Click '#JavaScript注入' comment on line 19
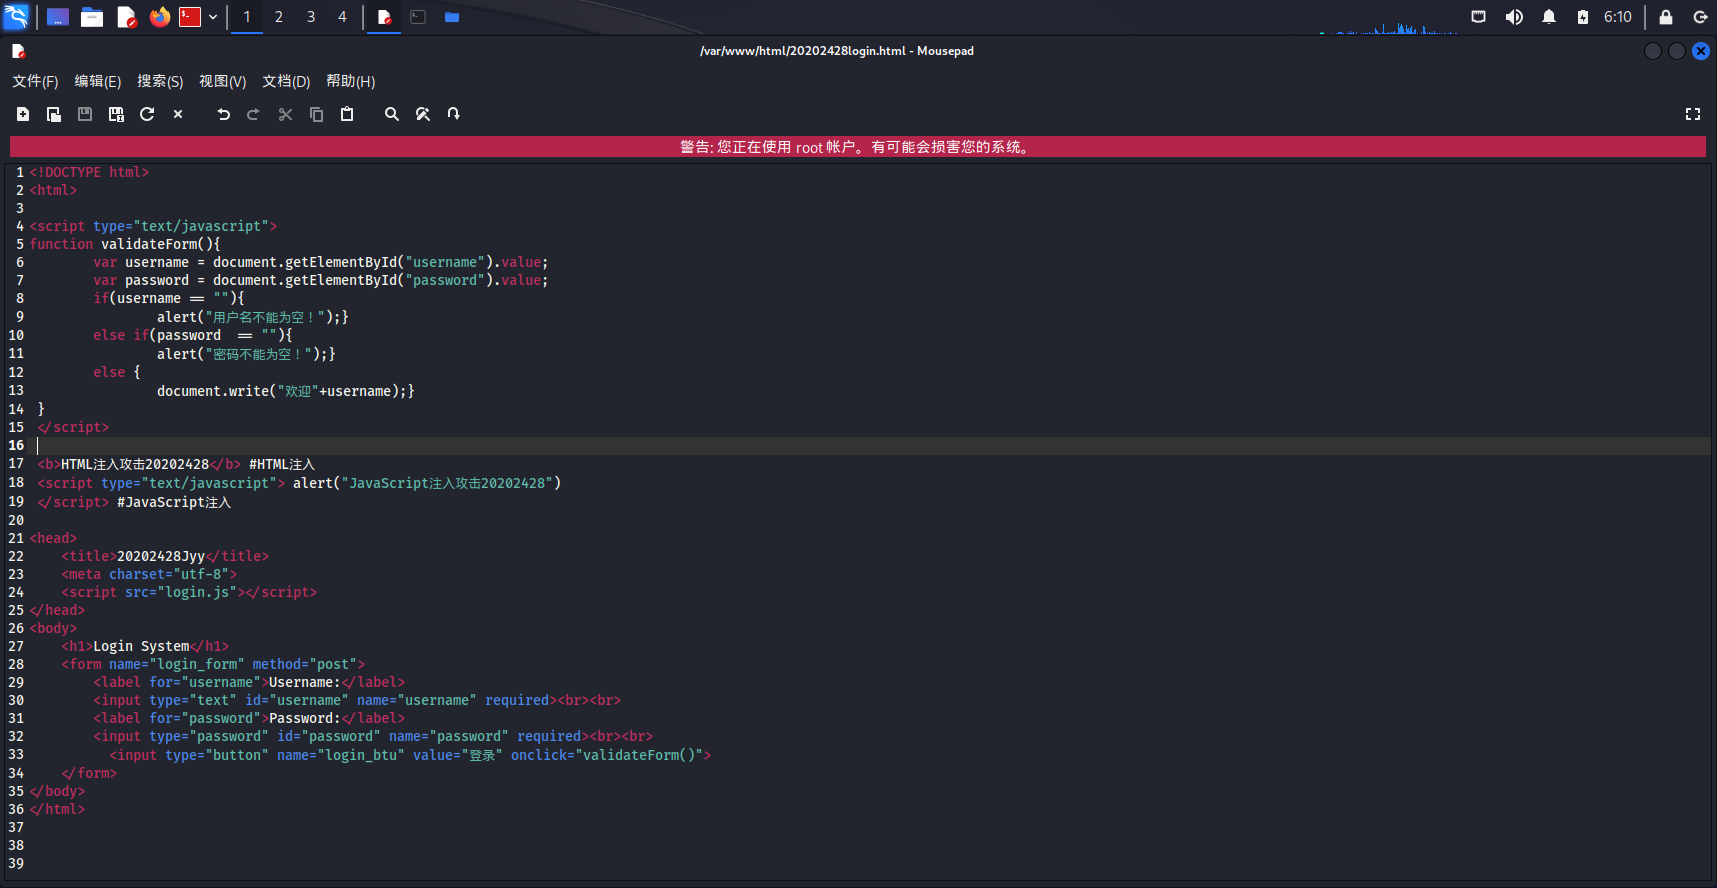The height and width of the screenshot is (888, 1717). pyautogui.click(x=174, y=502)
